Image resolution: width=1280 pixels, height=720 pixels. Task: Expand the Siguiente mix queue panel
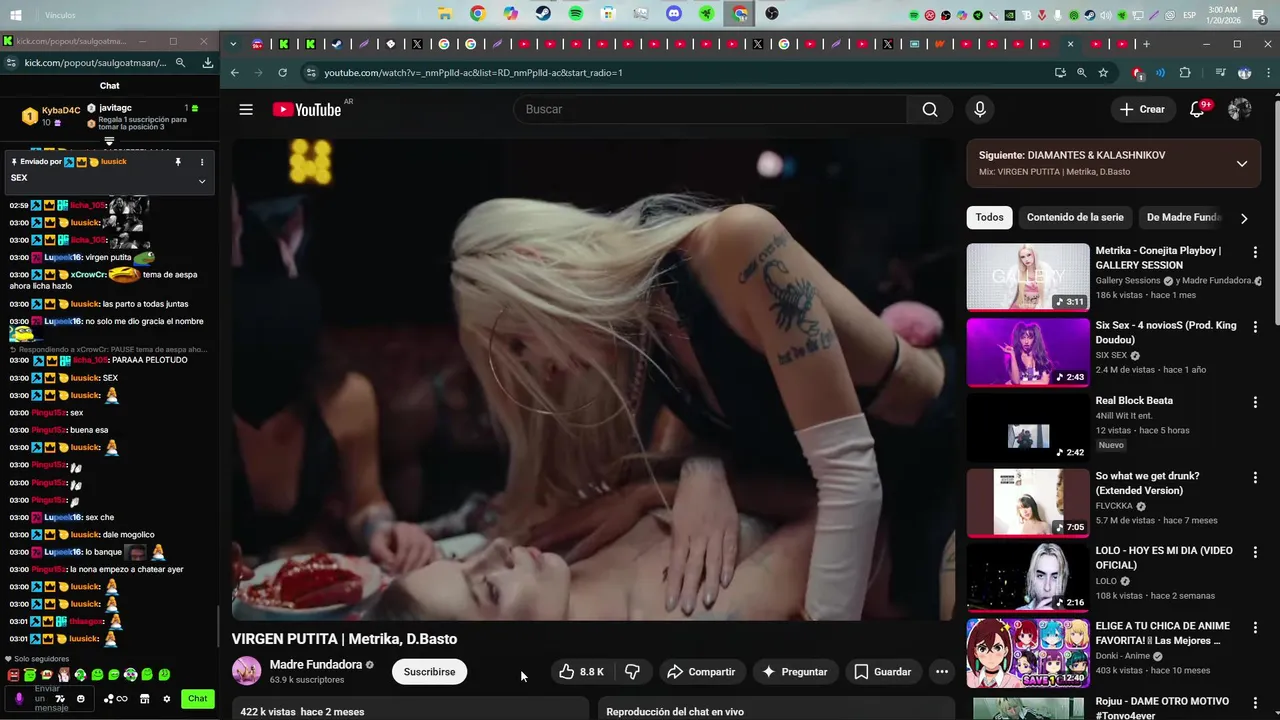pos(1242,163)
